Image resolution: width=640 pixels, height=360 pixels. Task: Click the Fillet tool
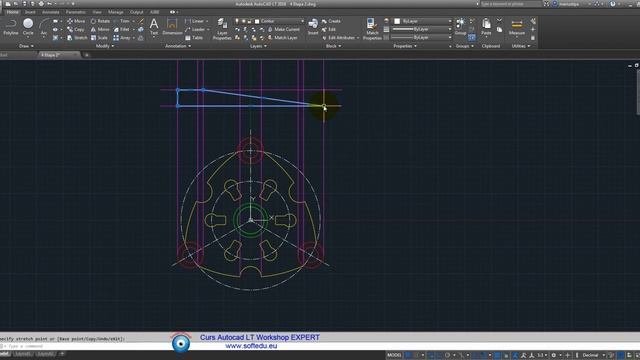(122, 29)
